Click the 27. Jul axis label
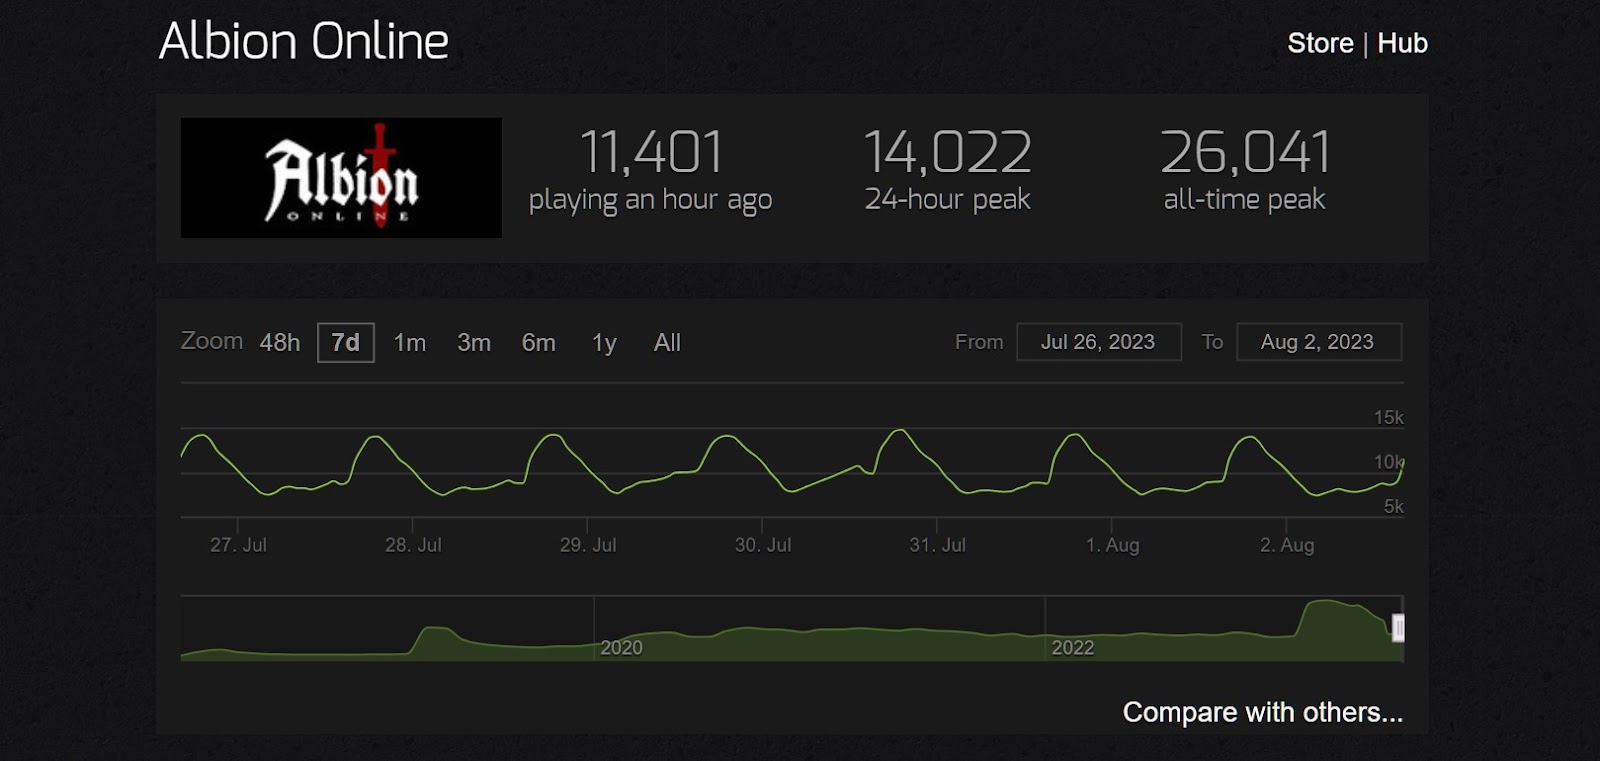The image size is (1600, 761). coord(238,545)
